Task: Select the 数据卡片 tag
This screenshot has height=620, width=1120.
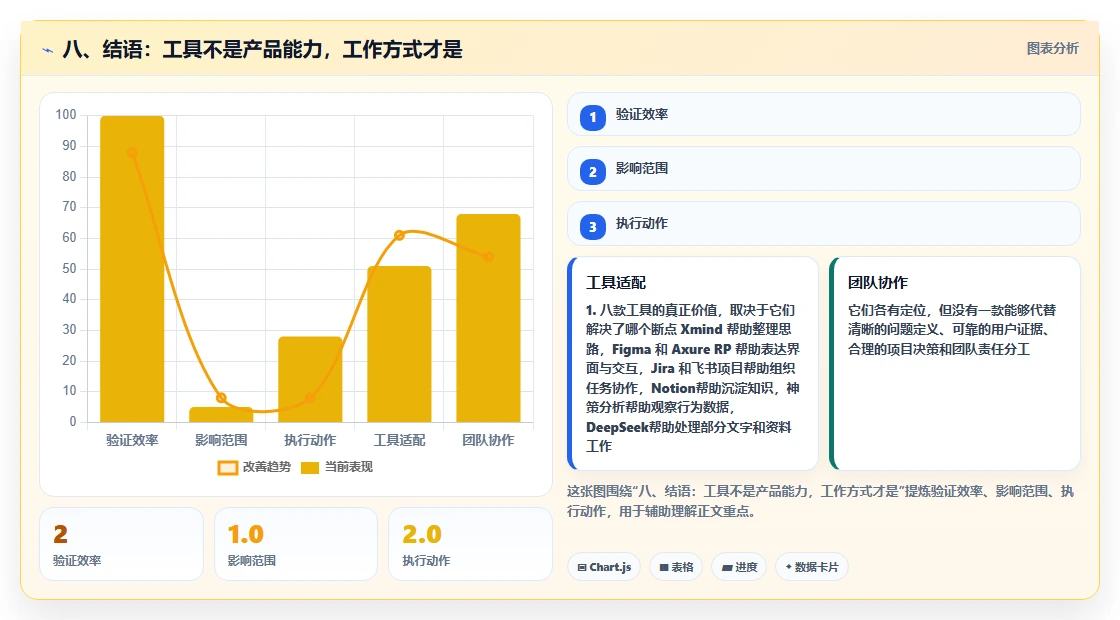Action: 811,567
